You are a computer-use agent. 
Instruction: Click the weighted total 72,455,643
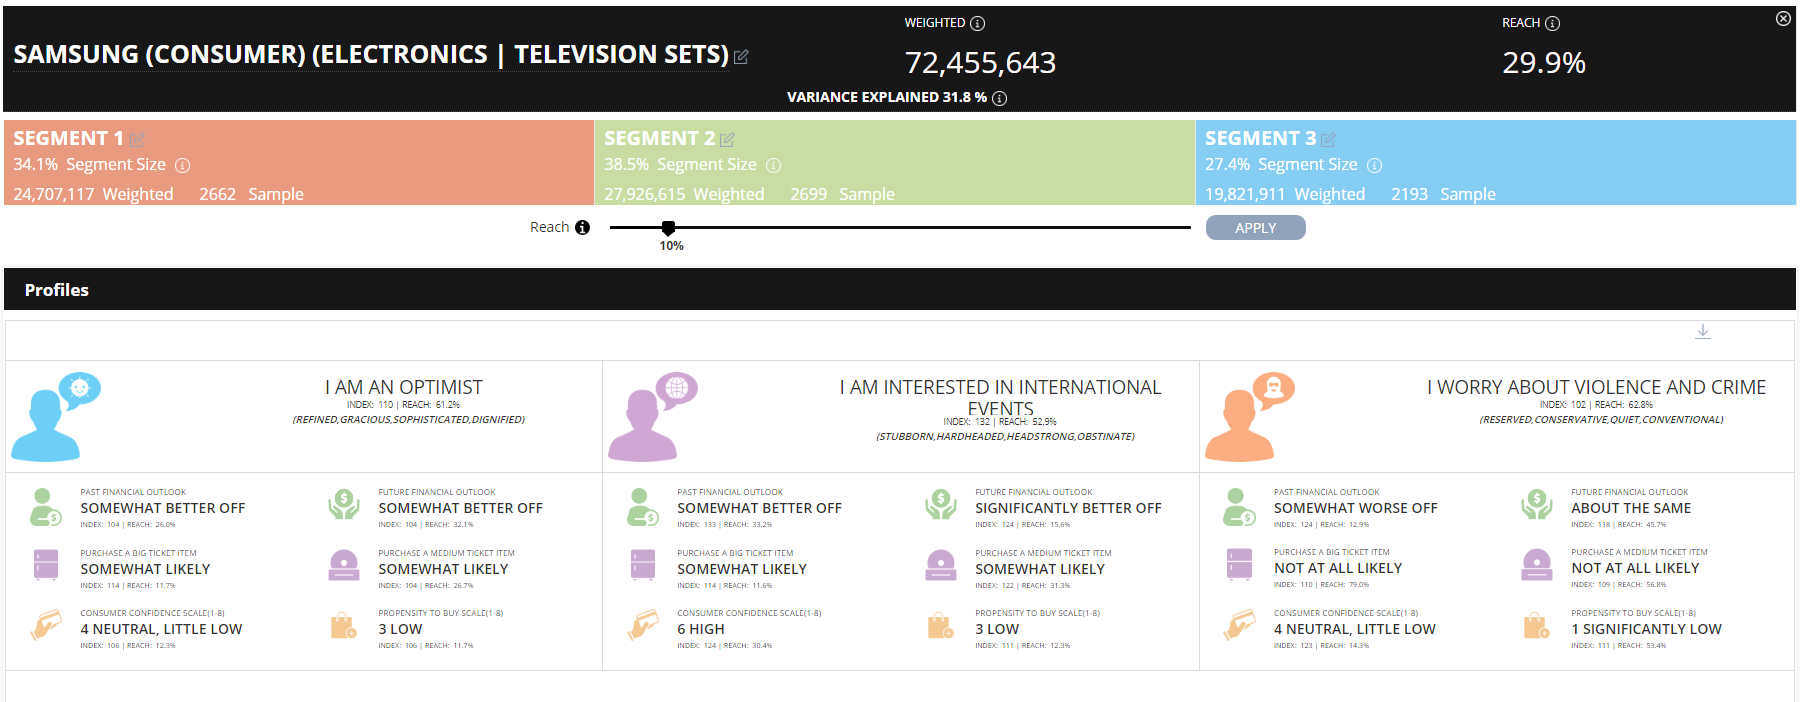click(980, 63)
